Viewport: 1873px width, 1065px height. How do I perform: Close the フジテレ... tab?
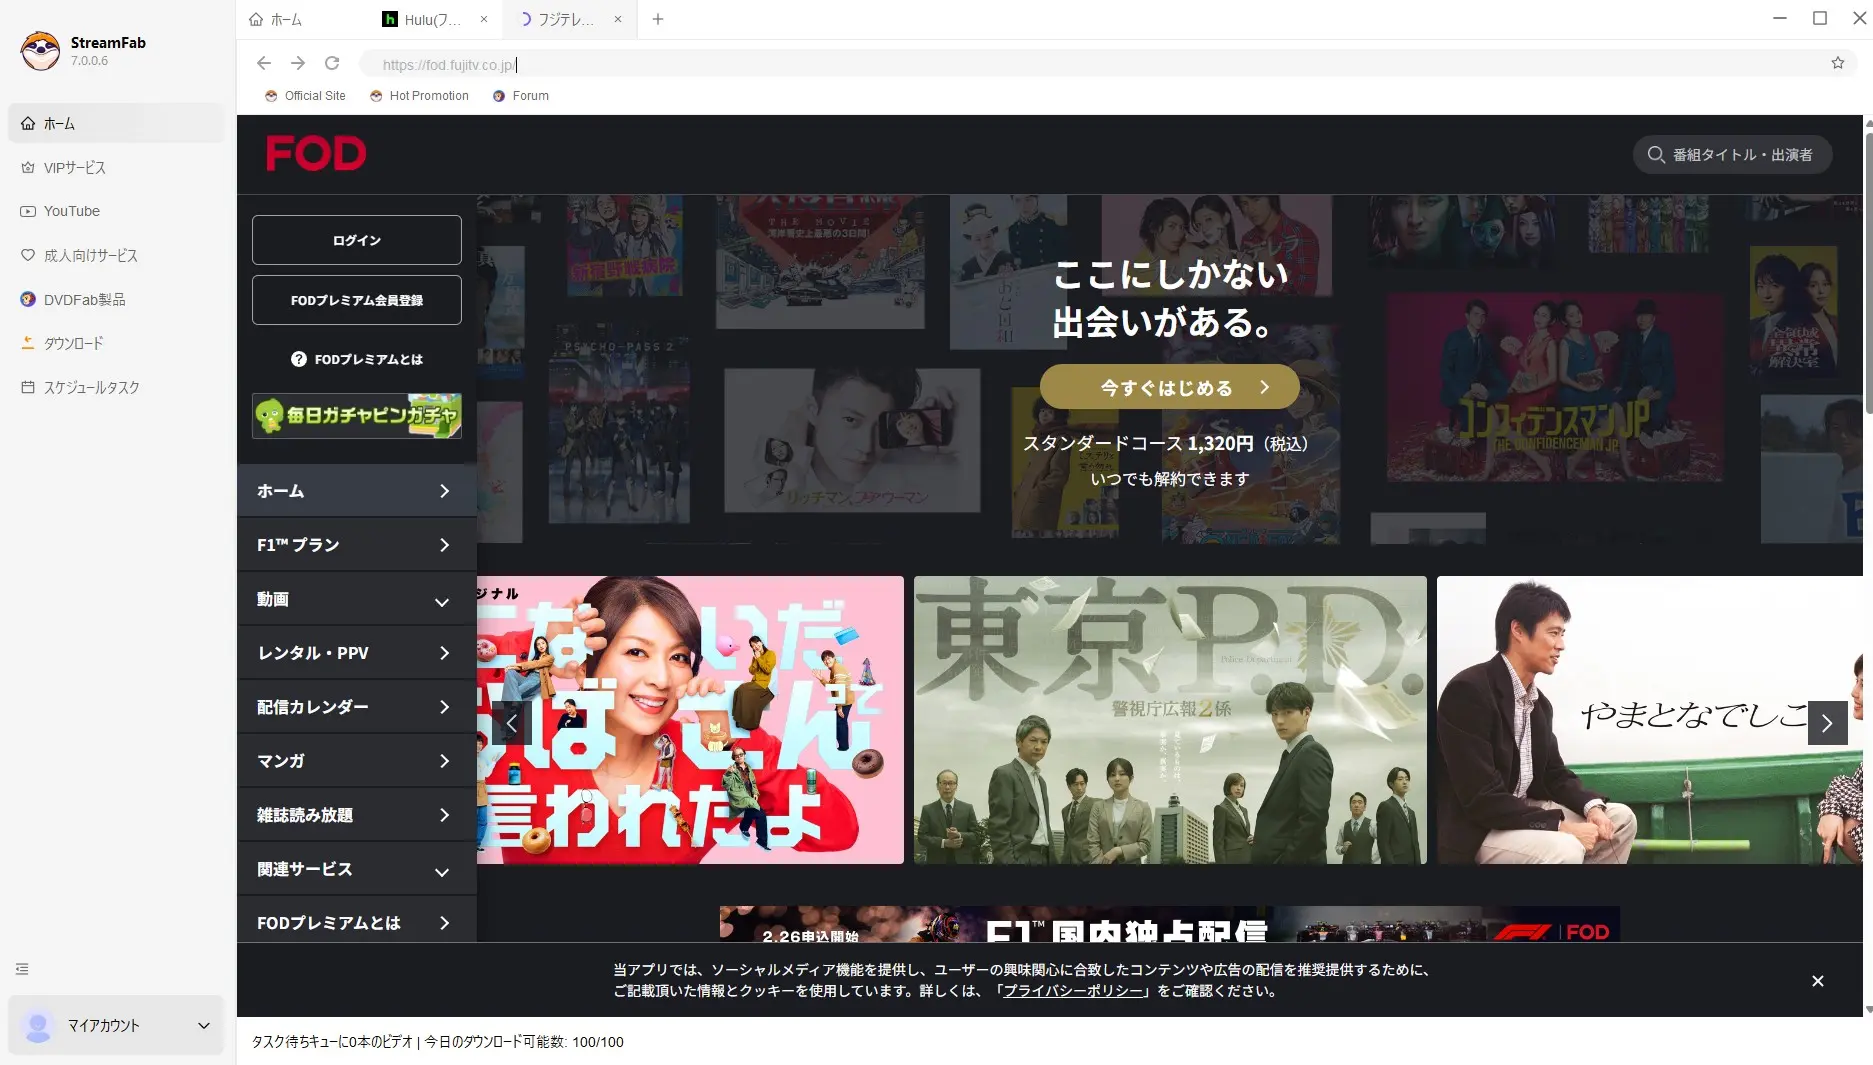point(618,19)
